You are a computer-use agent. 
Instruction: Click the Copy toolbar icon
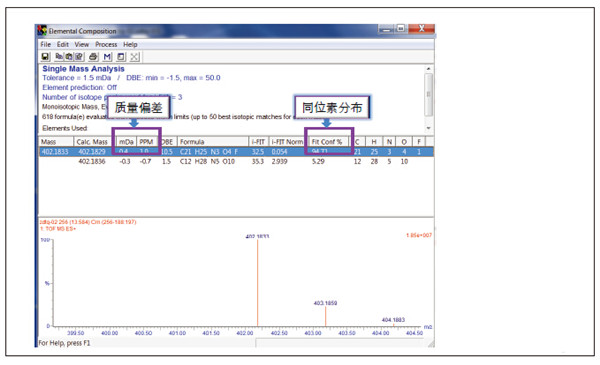(x=59, y=57)
